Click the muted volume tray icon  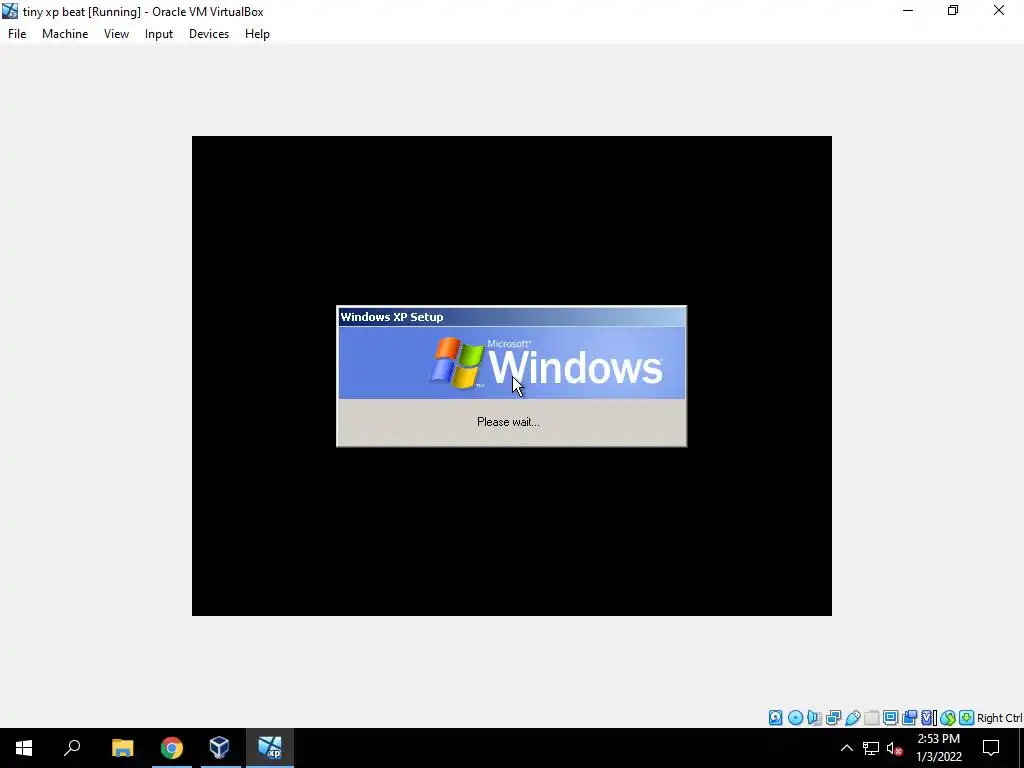tap(895, 748)
